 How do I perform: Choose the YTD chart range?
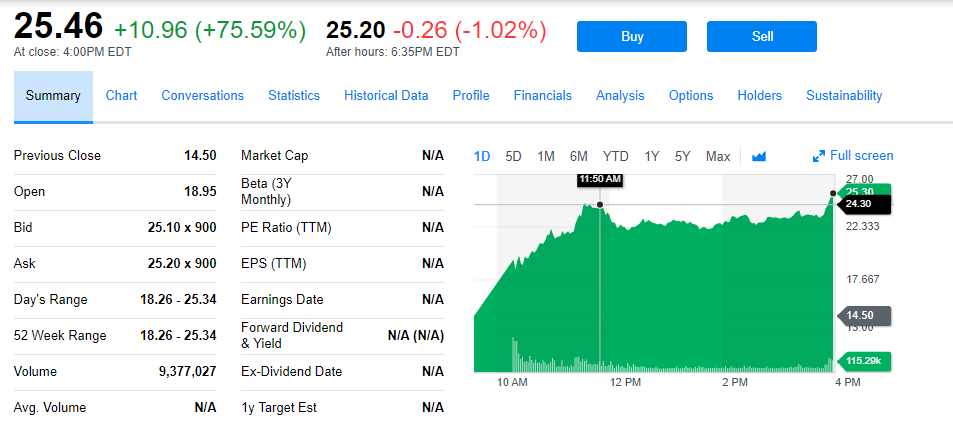[616, 156]
